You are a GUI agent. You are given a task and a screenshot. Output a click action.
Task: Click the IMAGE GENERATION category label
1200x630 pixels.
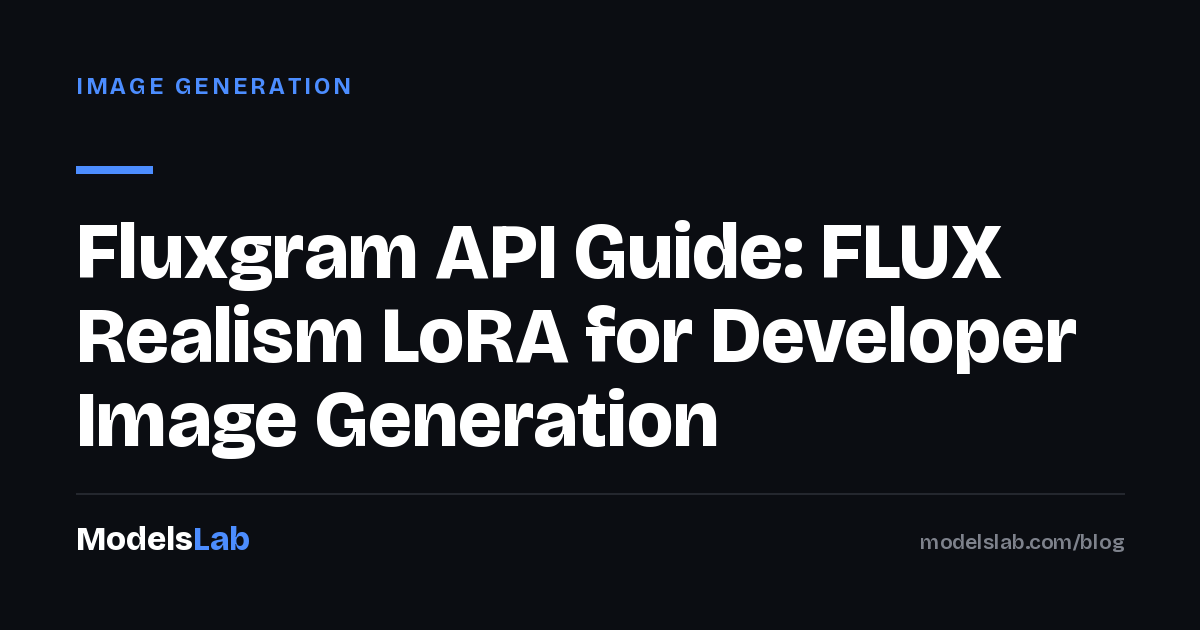[214, 86]
